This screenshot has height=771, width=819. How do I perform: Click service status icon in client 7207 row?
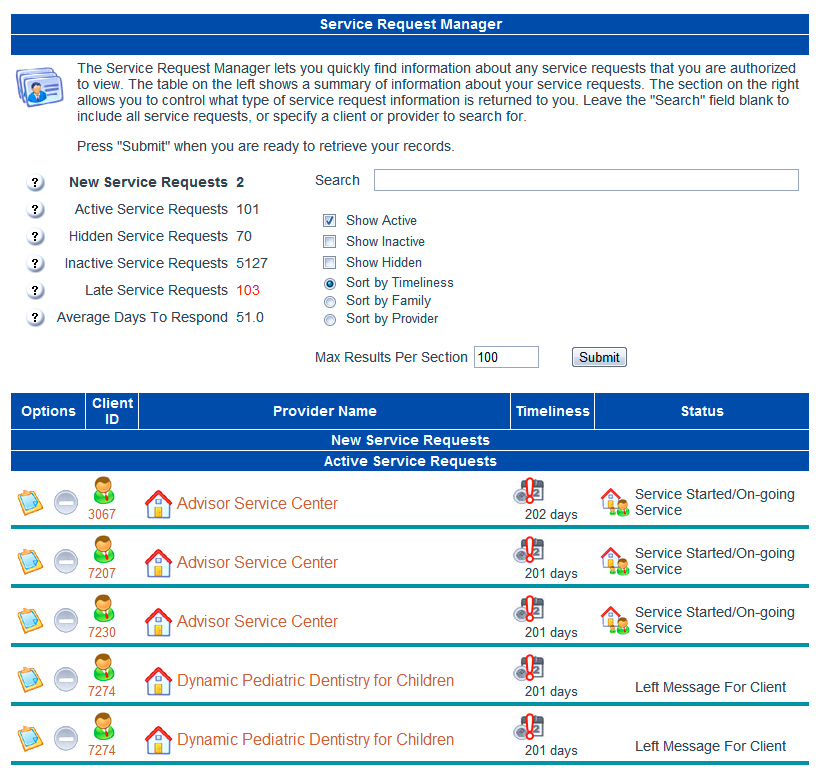pyautogui.click(x=615, y=561)
